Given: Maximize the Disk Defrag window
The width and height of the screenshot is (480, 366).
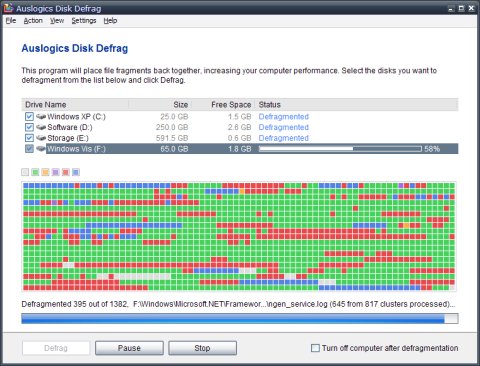Looking at the screenshot, I should pos(461,8).
